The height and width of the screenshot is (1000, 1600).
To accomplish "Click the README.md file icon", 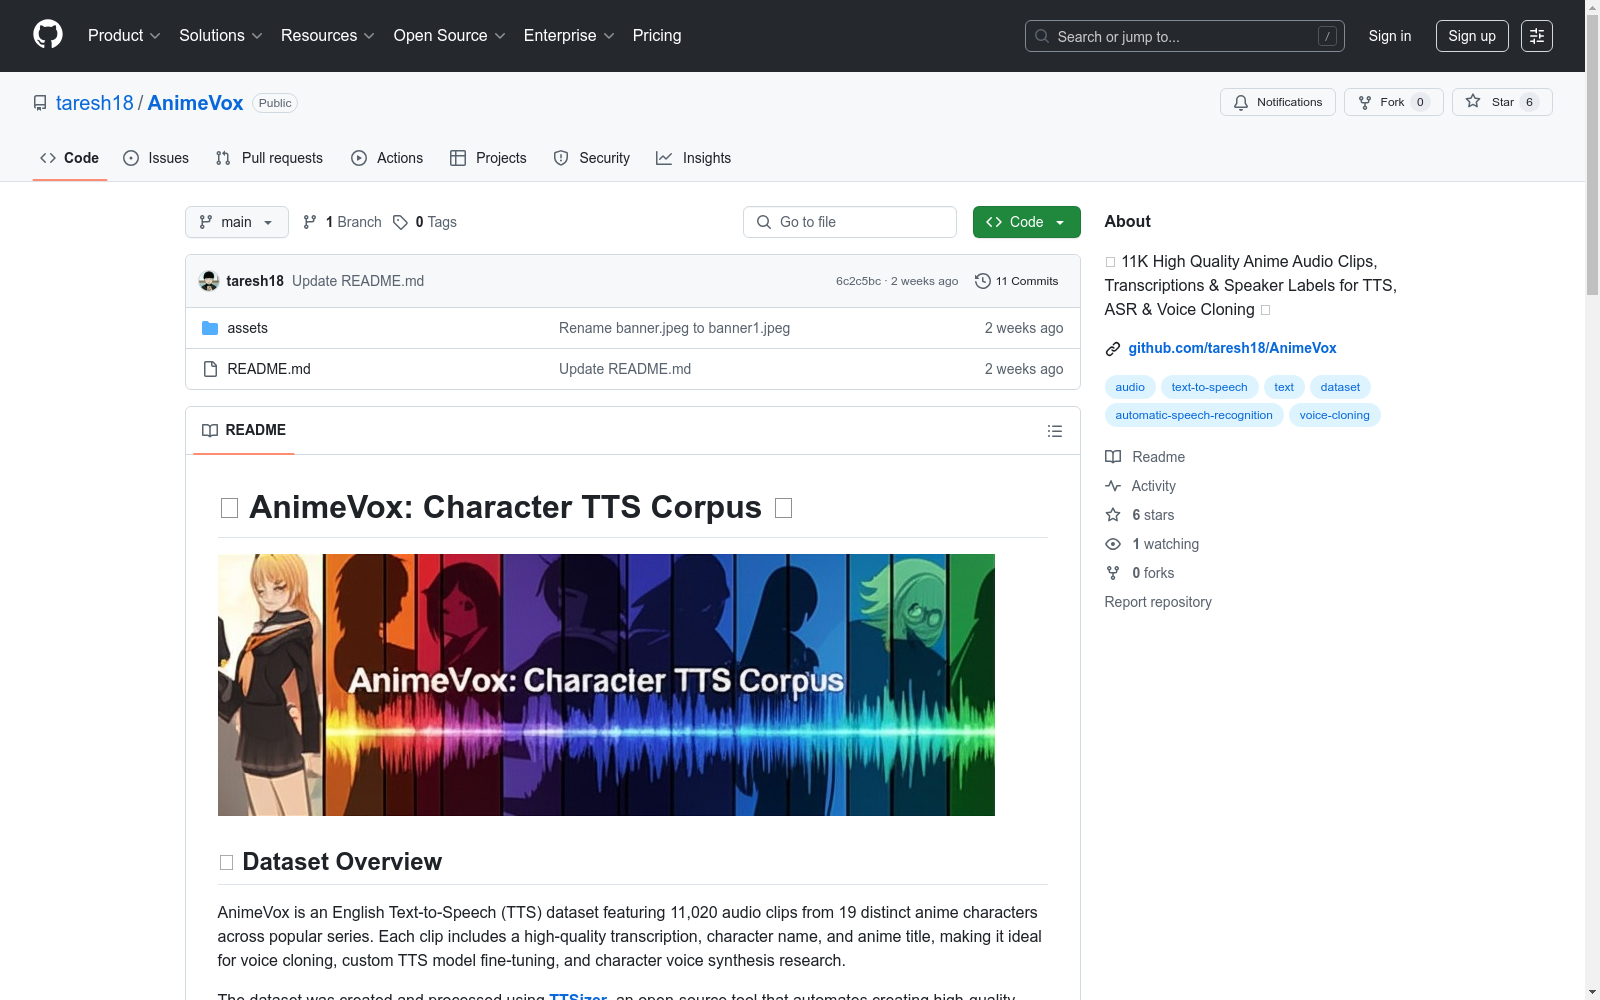I will pos(210,369).
